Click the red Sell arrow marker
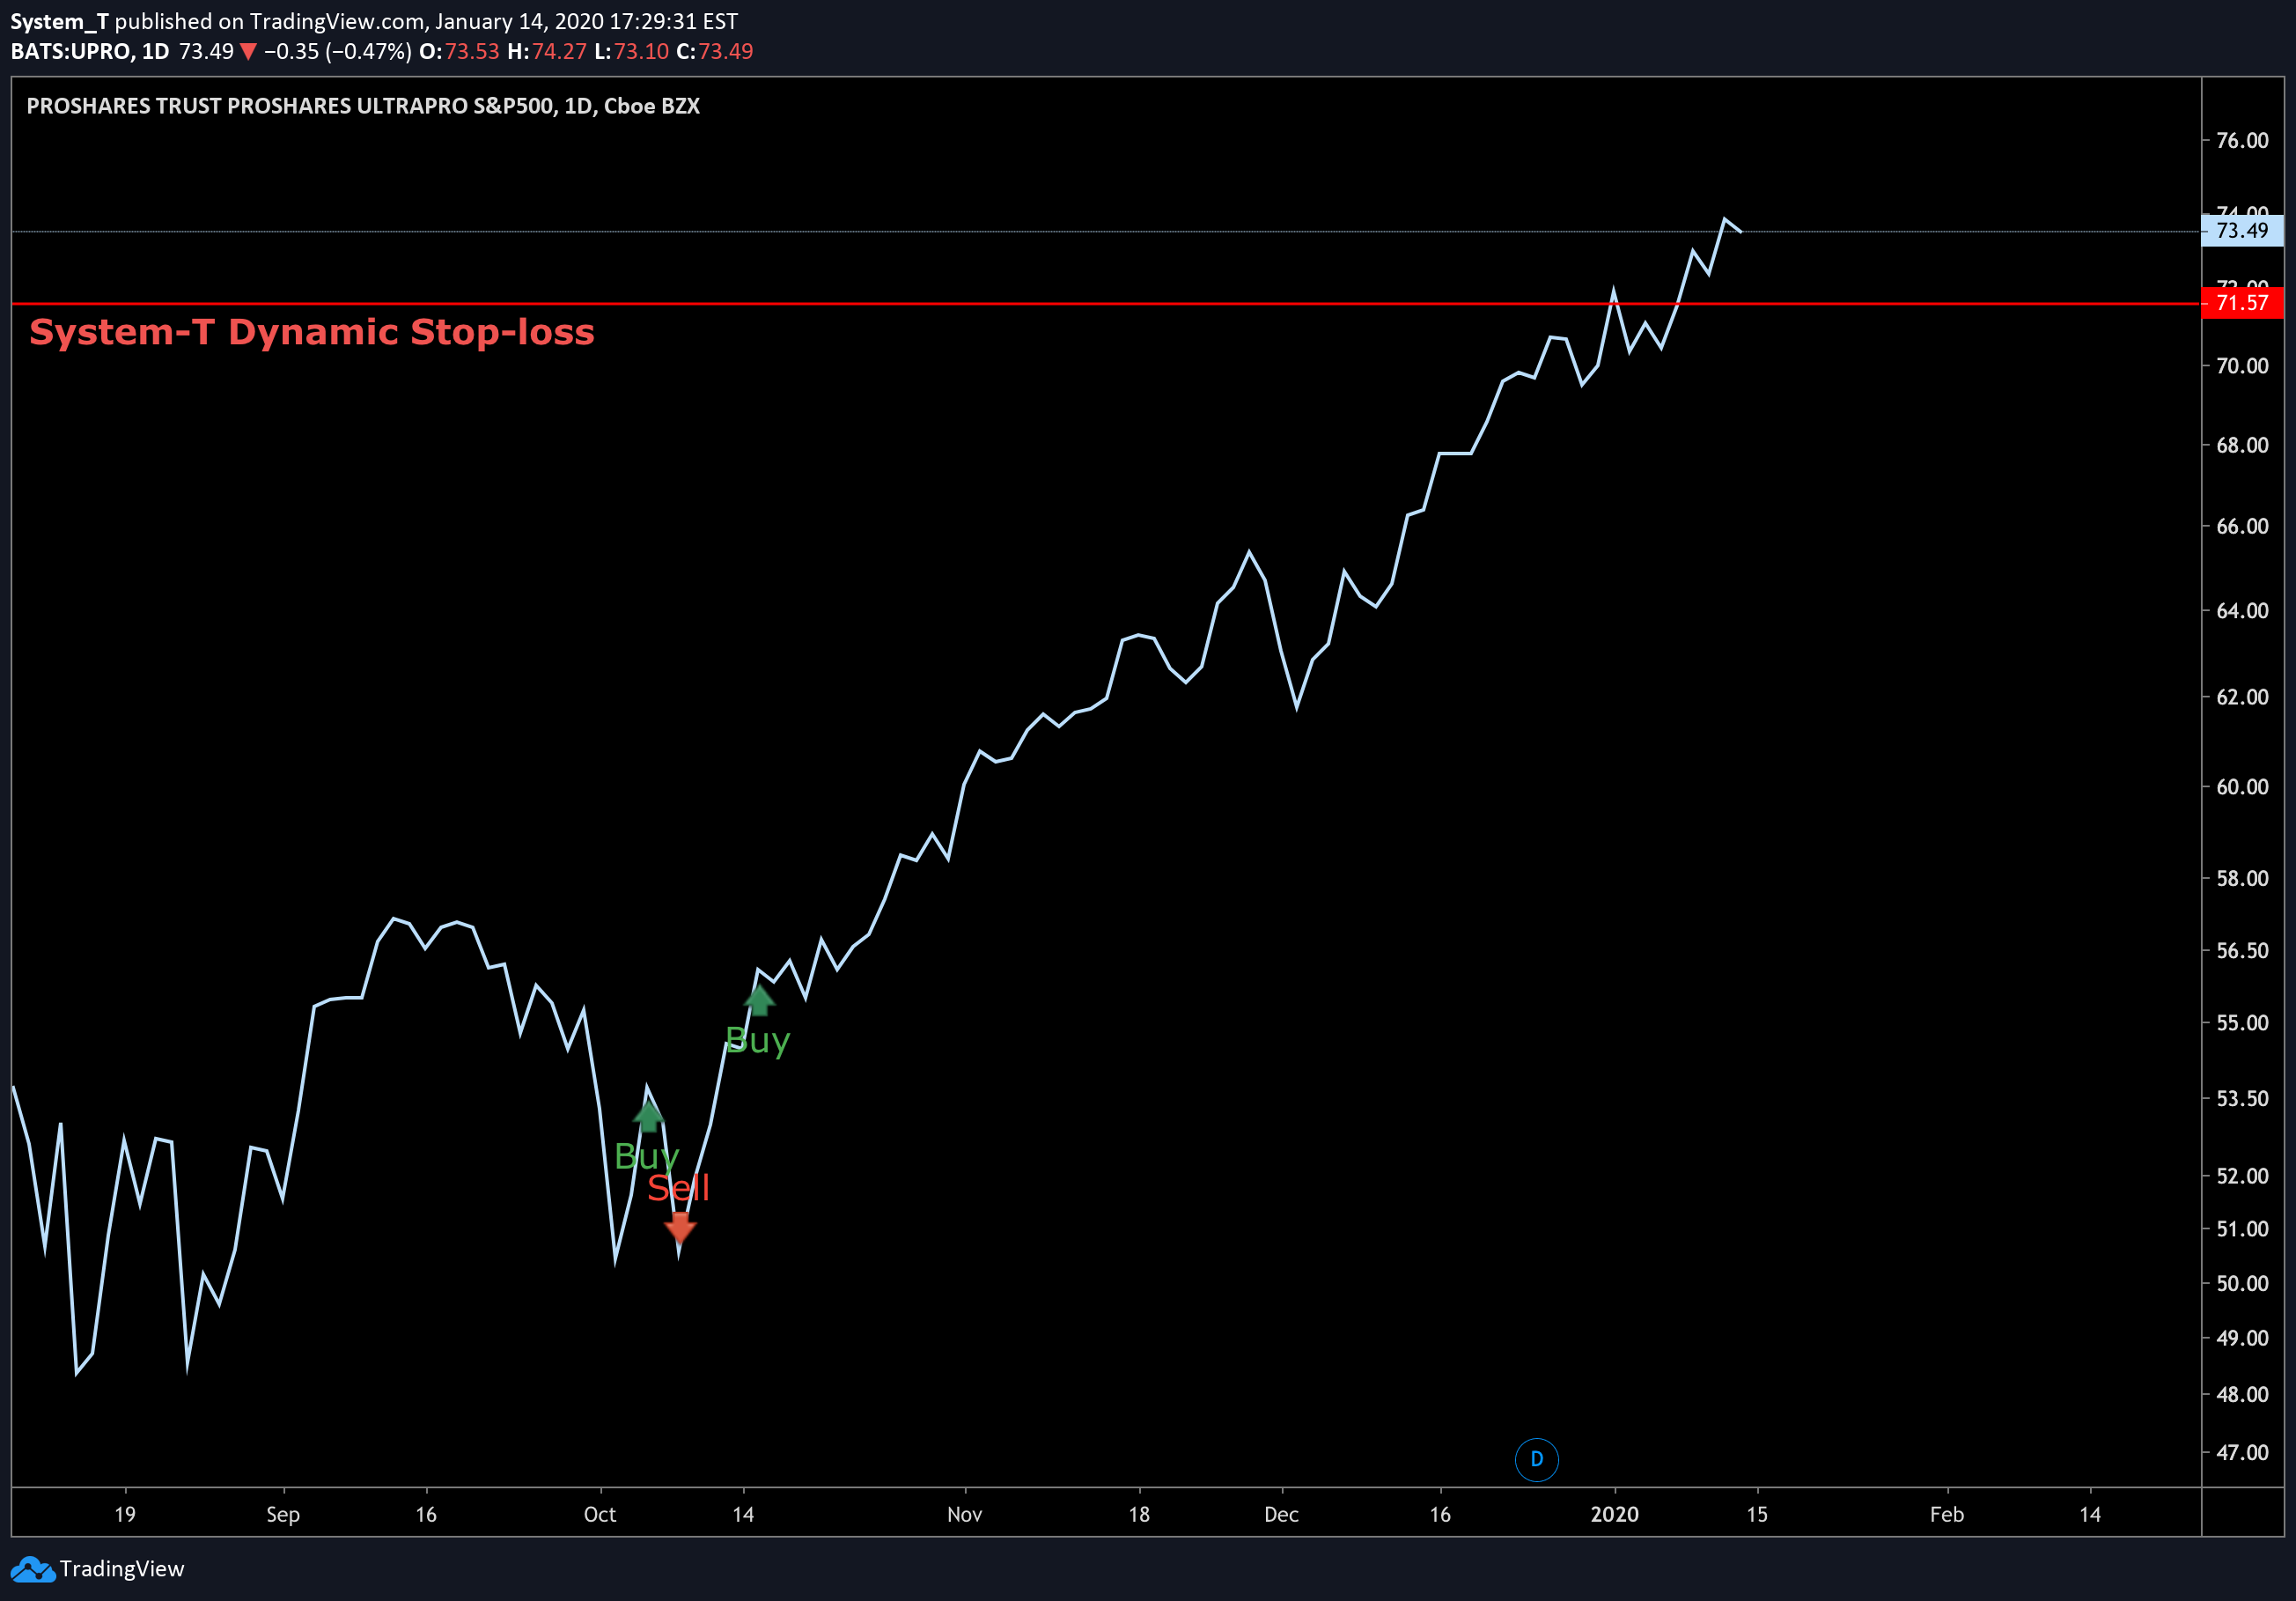2296x1601 pixels. [680, 1228]
